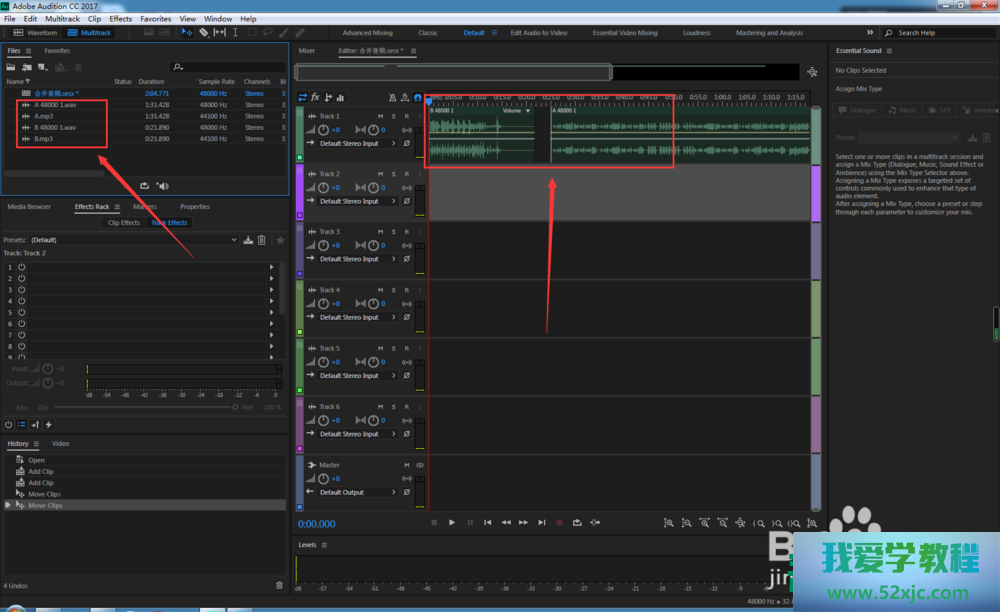
Task: Open the fx effects view in editor
Action: (x=316, y=97)
